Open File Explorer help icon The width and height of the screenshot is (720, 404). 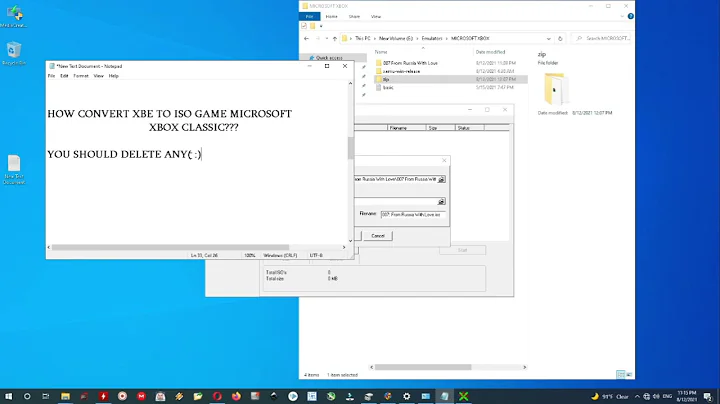(630, 16)
